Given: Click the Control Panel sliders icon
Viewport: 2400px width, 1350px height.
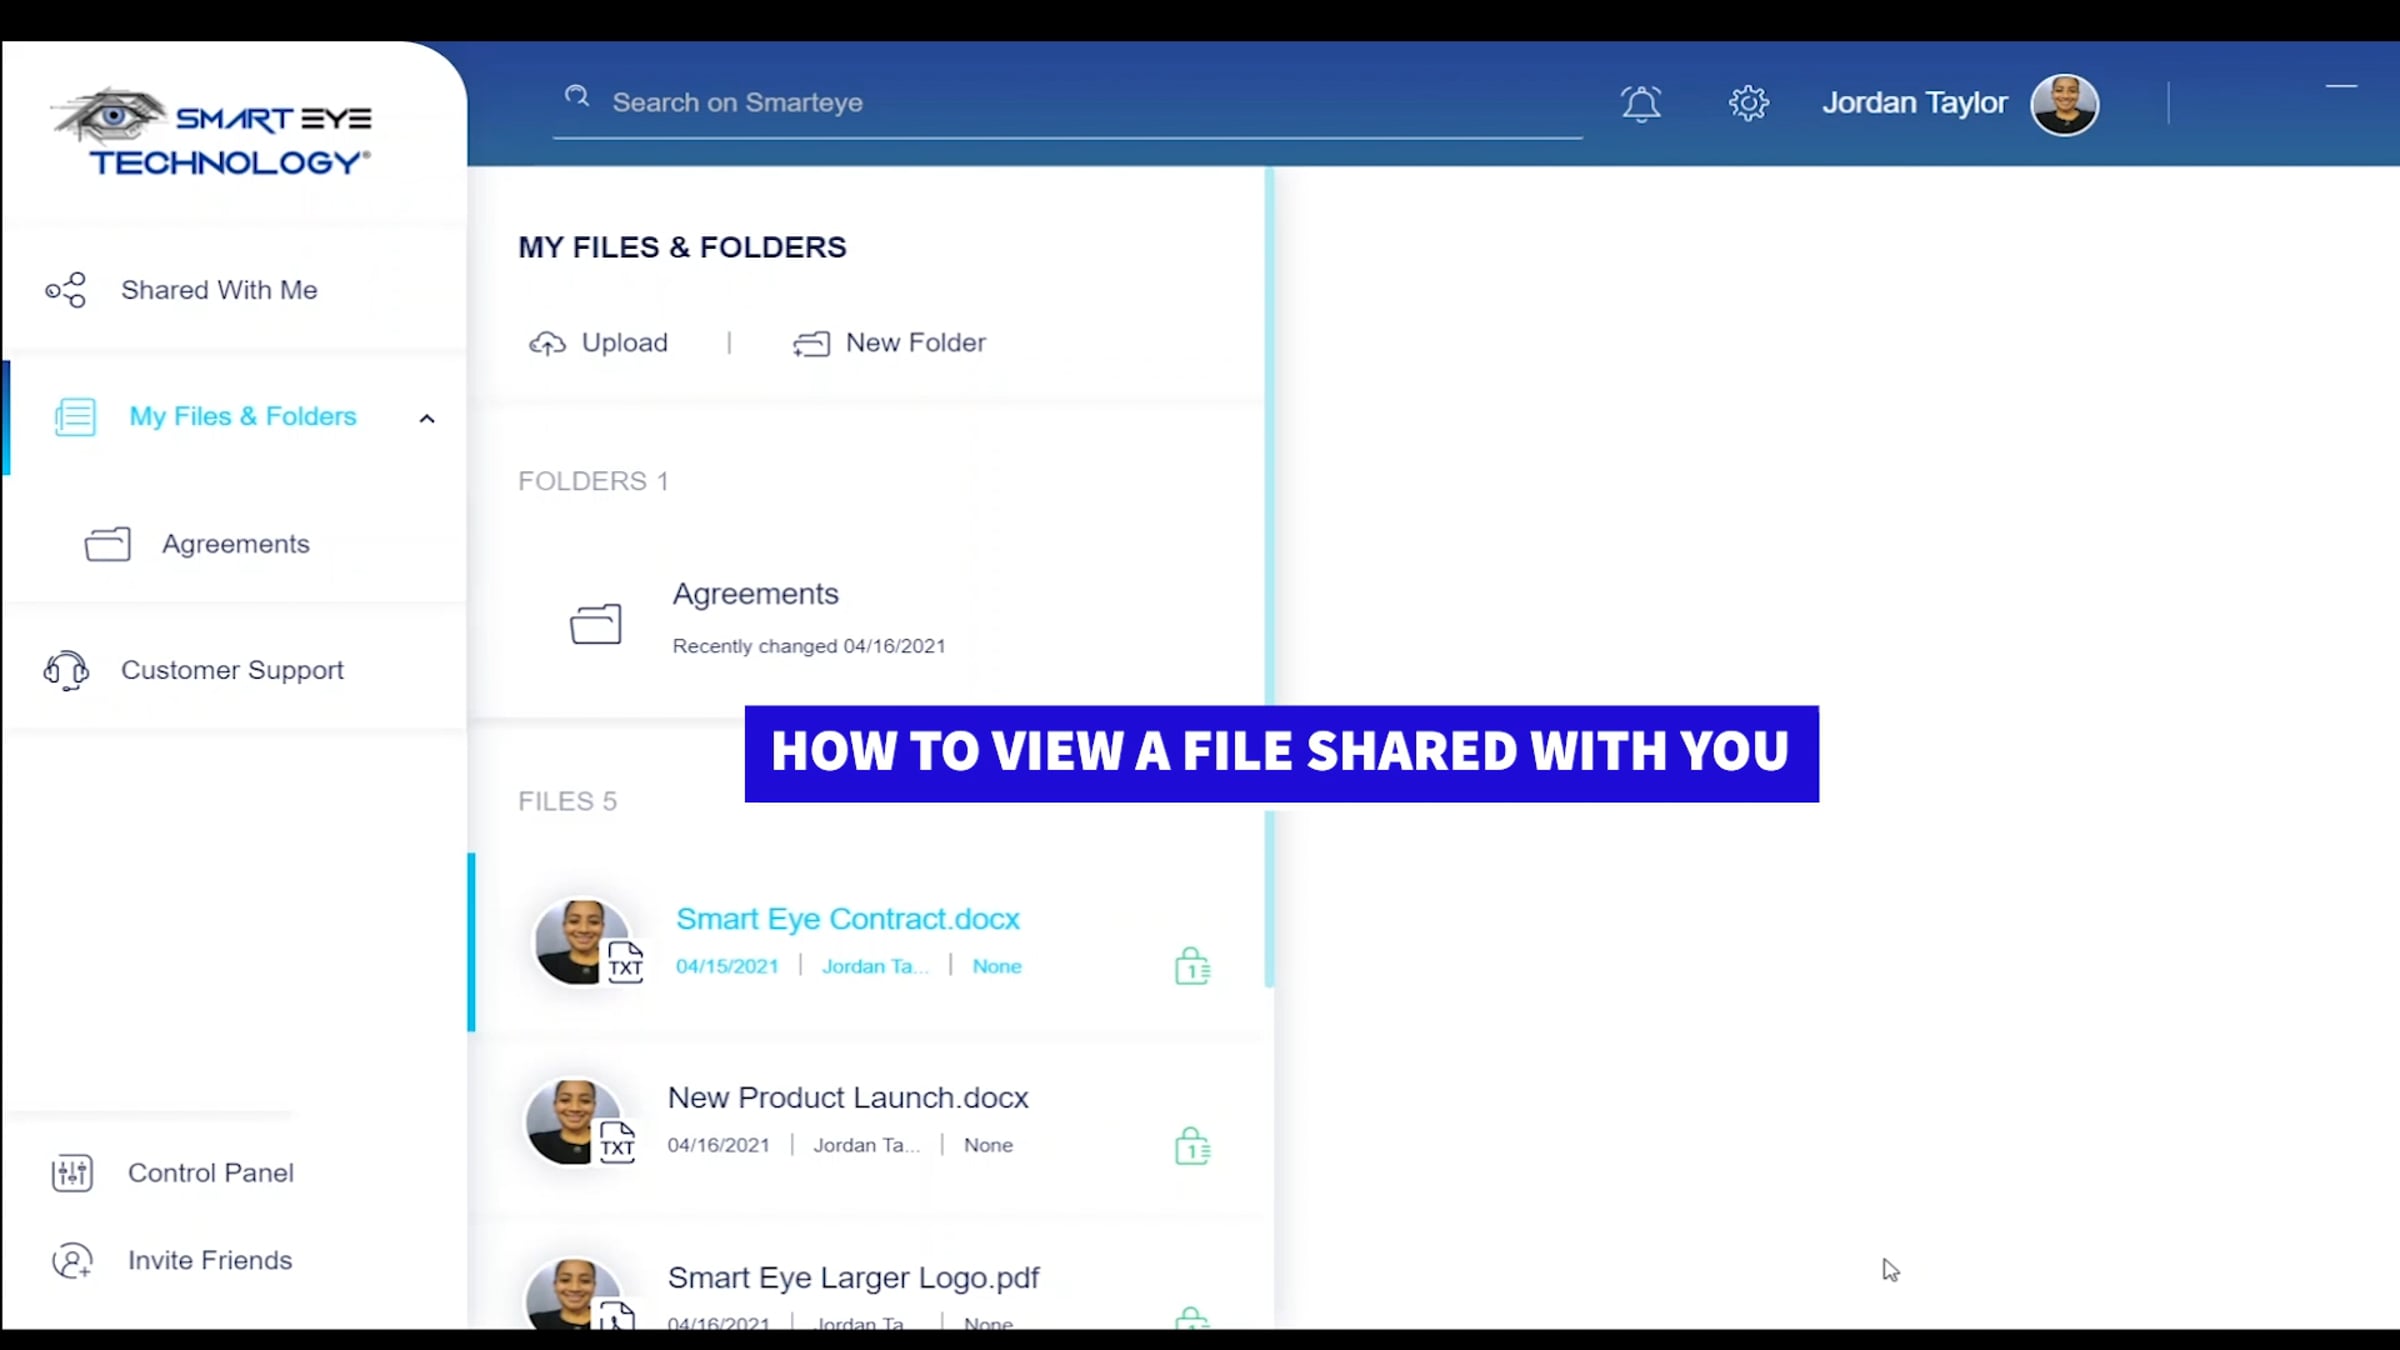Looking at the screenshot, I should pos(72,1173).
